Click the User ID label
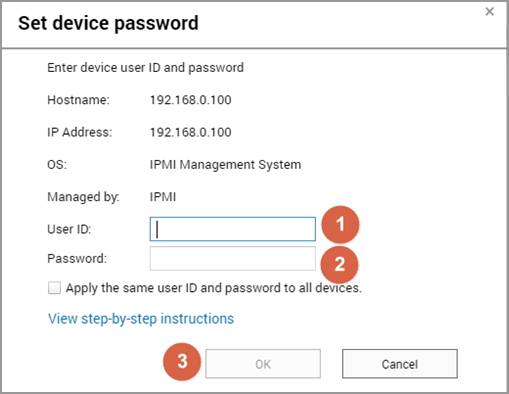 (x=69, y=229)
